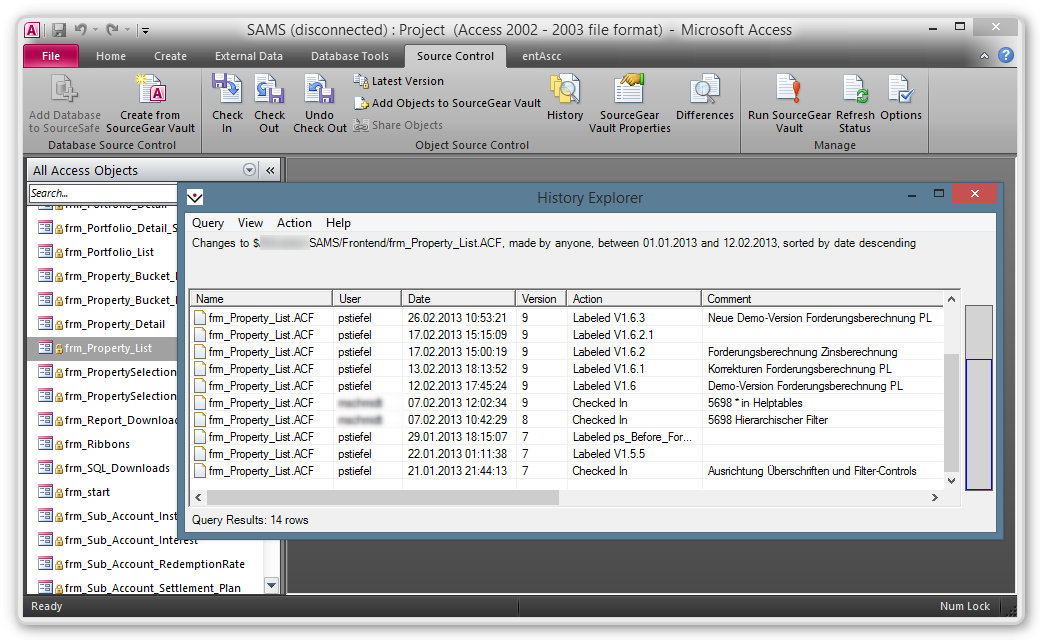The image size is (1040, 640).
Task: Select frm_SQL_Downloads form
Action: (102, 468)
